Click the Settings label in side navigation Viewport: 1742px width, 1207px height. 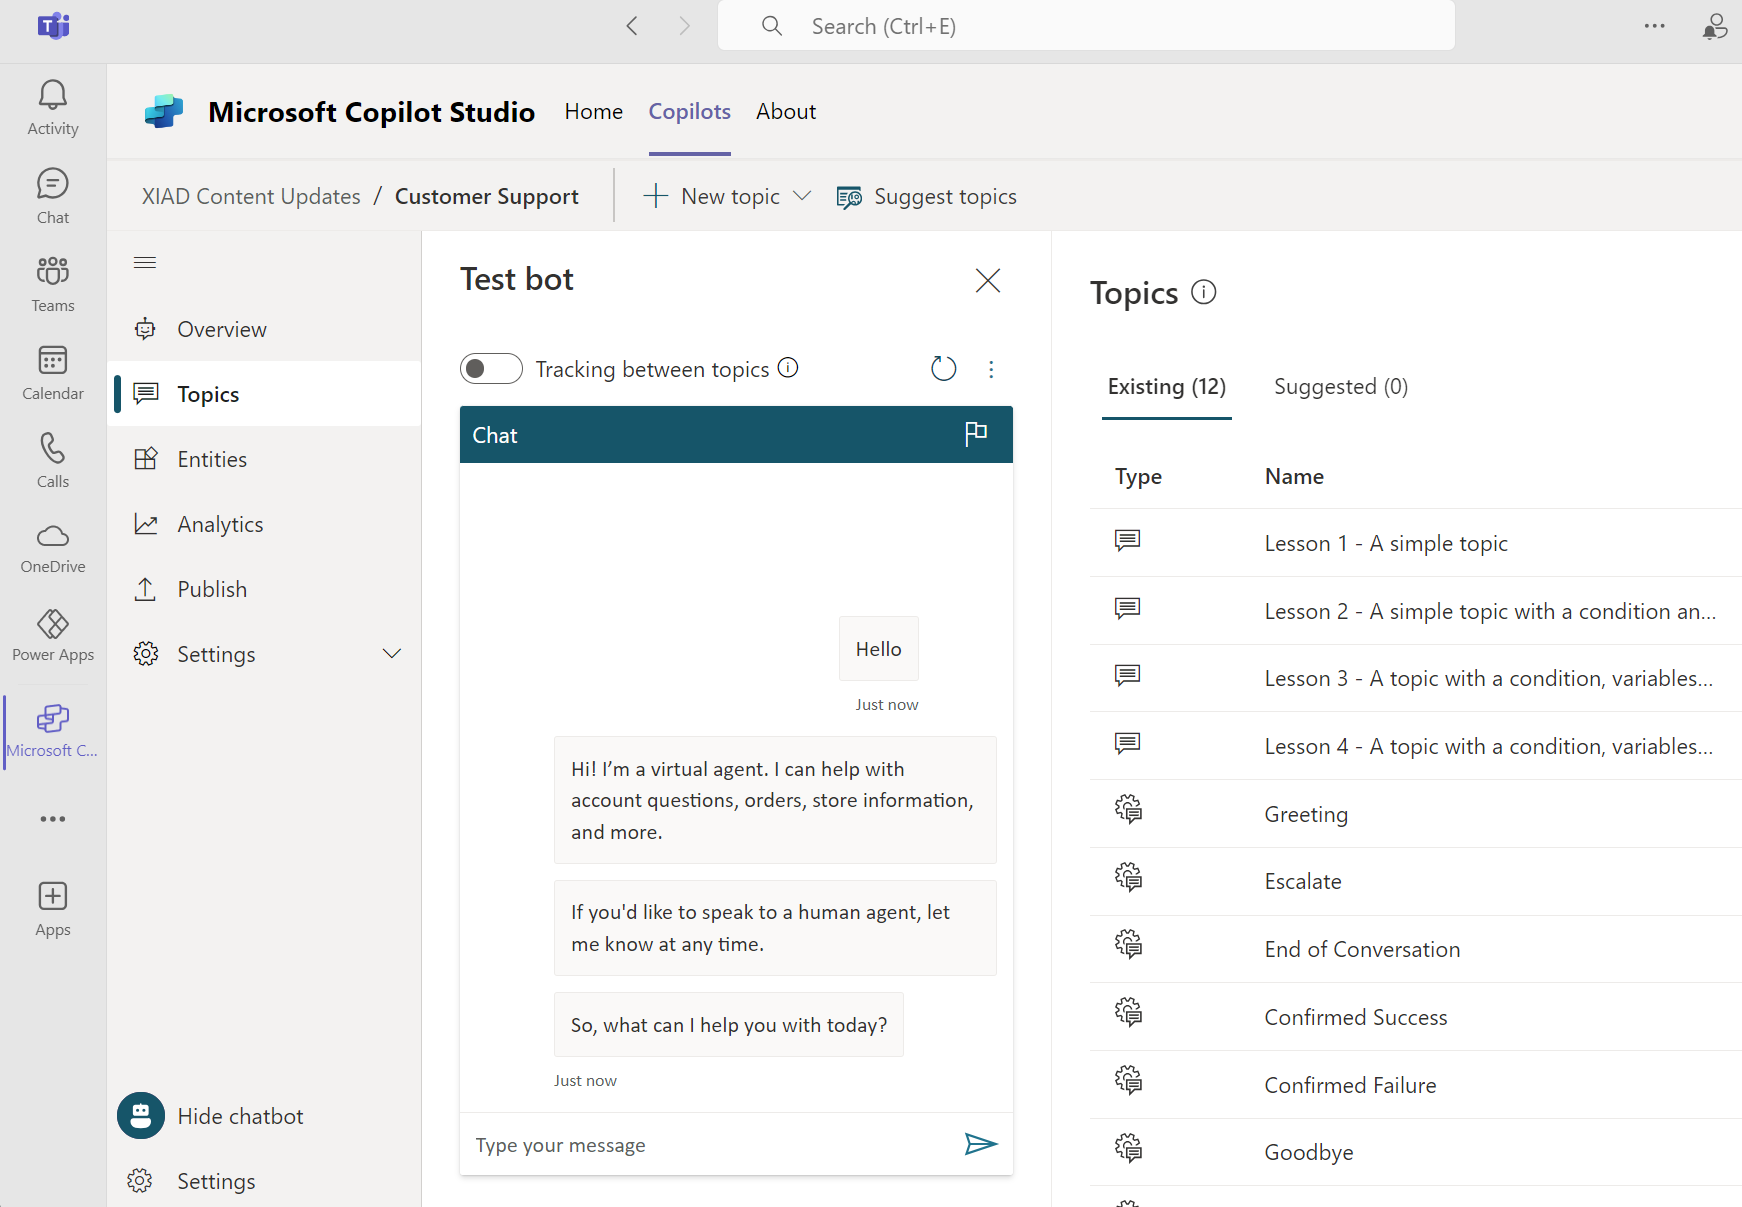(x=216, y=654)
